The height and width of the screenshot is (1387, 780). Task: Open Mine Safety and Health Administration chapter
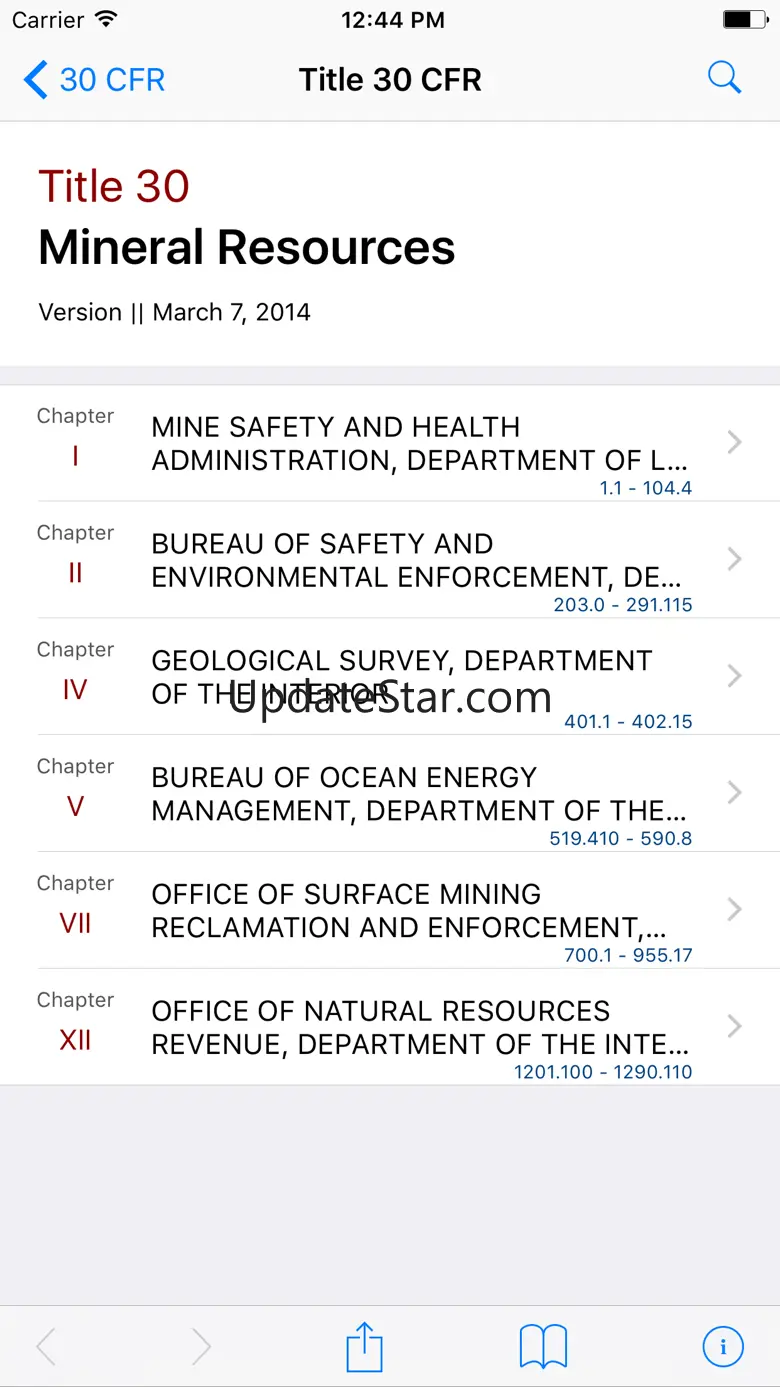tap(420, 443)
